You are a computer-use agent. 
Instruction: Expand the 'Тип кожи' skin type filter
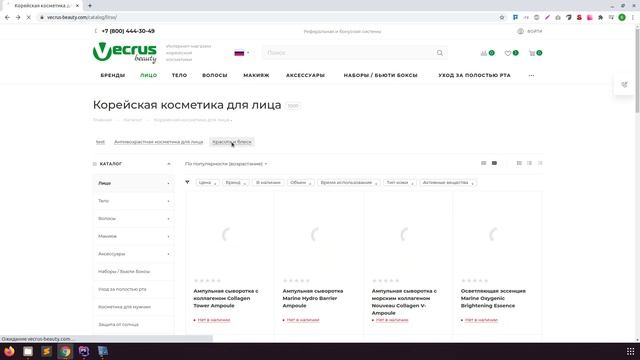(400, 182)
